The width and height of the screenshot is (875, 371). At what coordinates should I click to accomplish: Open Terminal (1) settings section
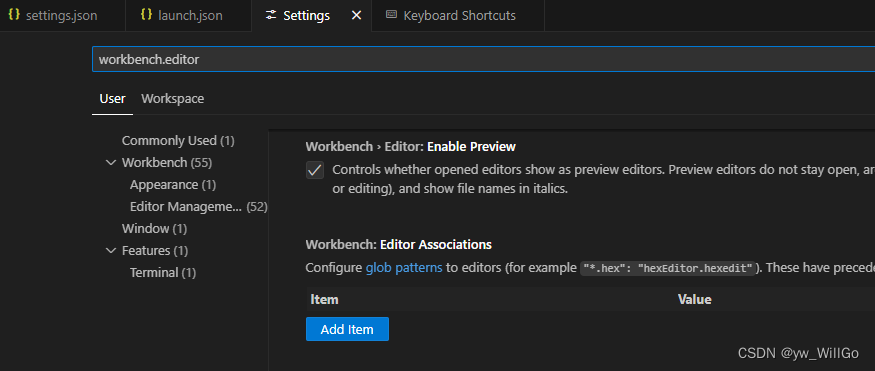[163, 273]
